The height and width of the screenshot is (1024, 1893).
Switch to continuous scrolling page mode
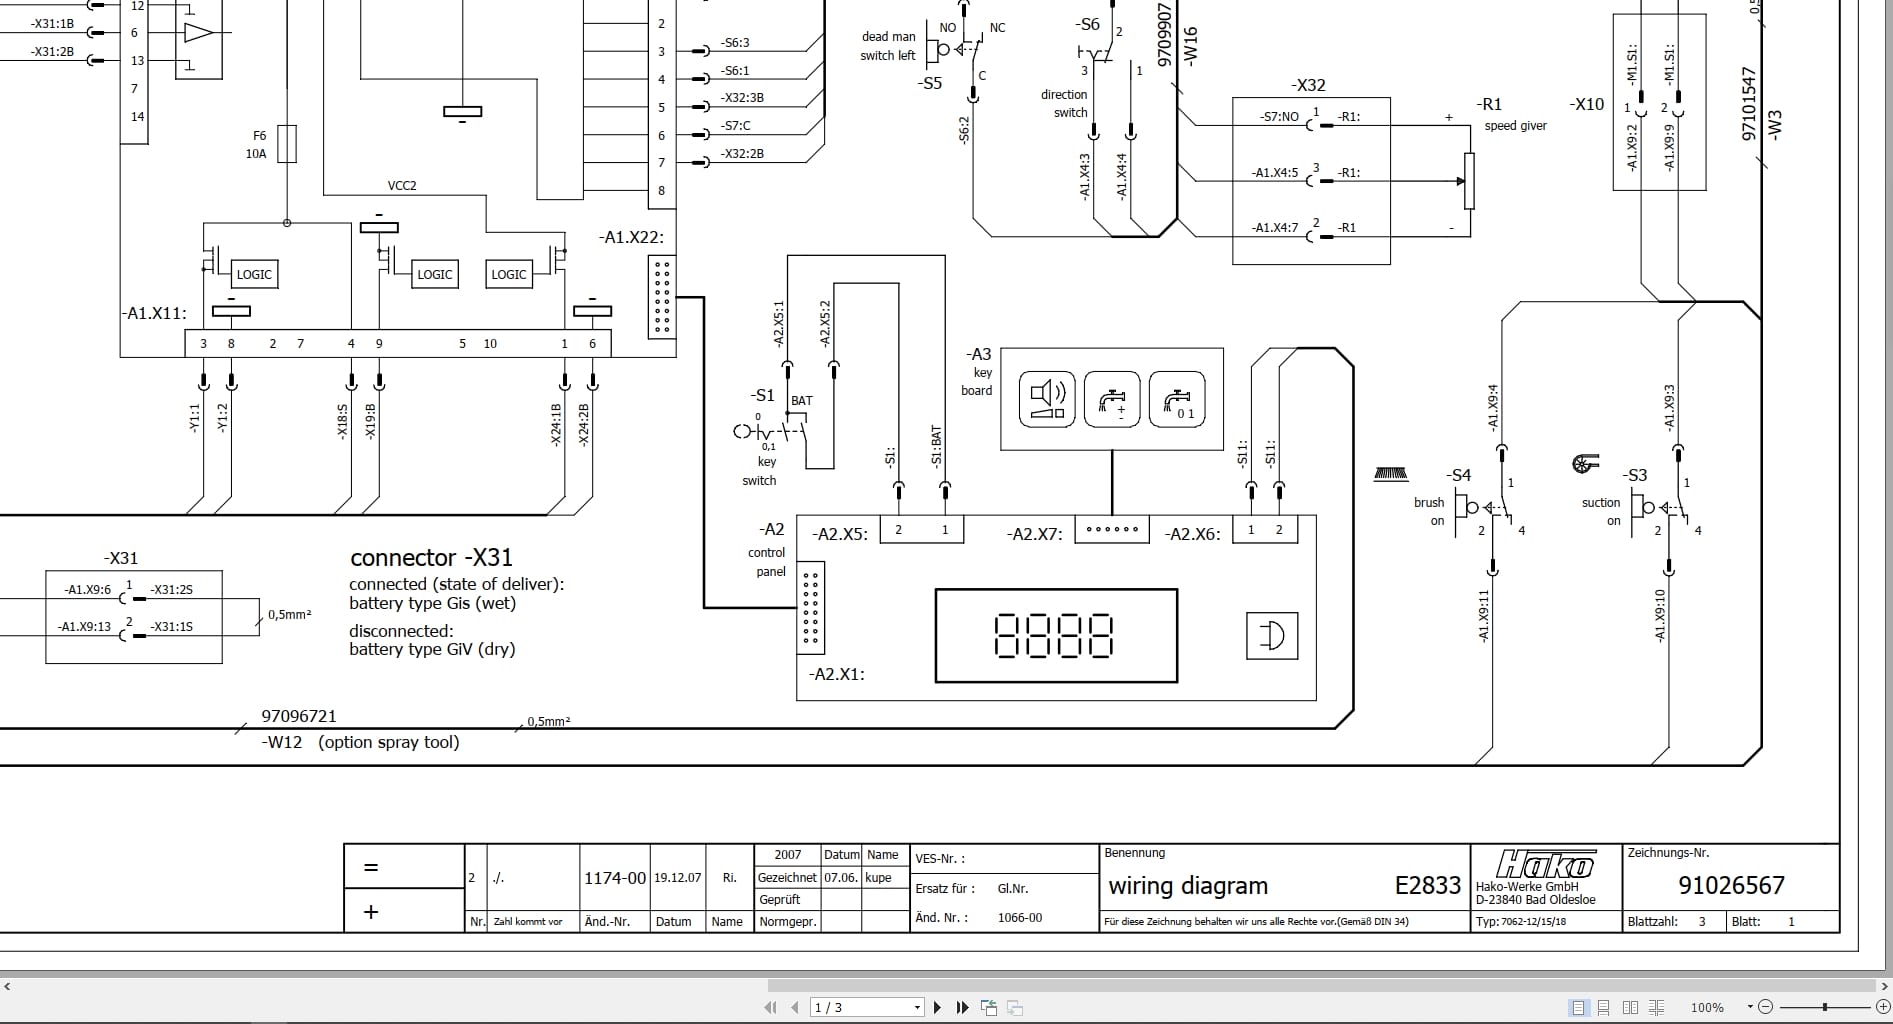[1604, 1008]
